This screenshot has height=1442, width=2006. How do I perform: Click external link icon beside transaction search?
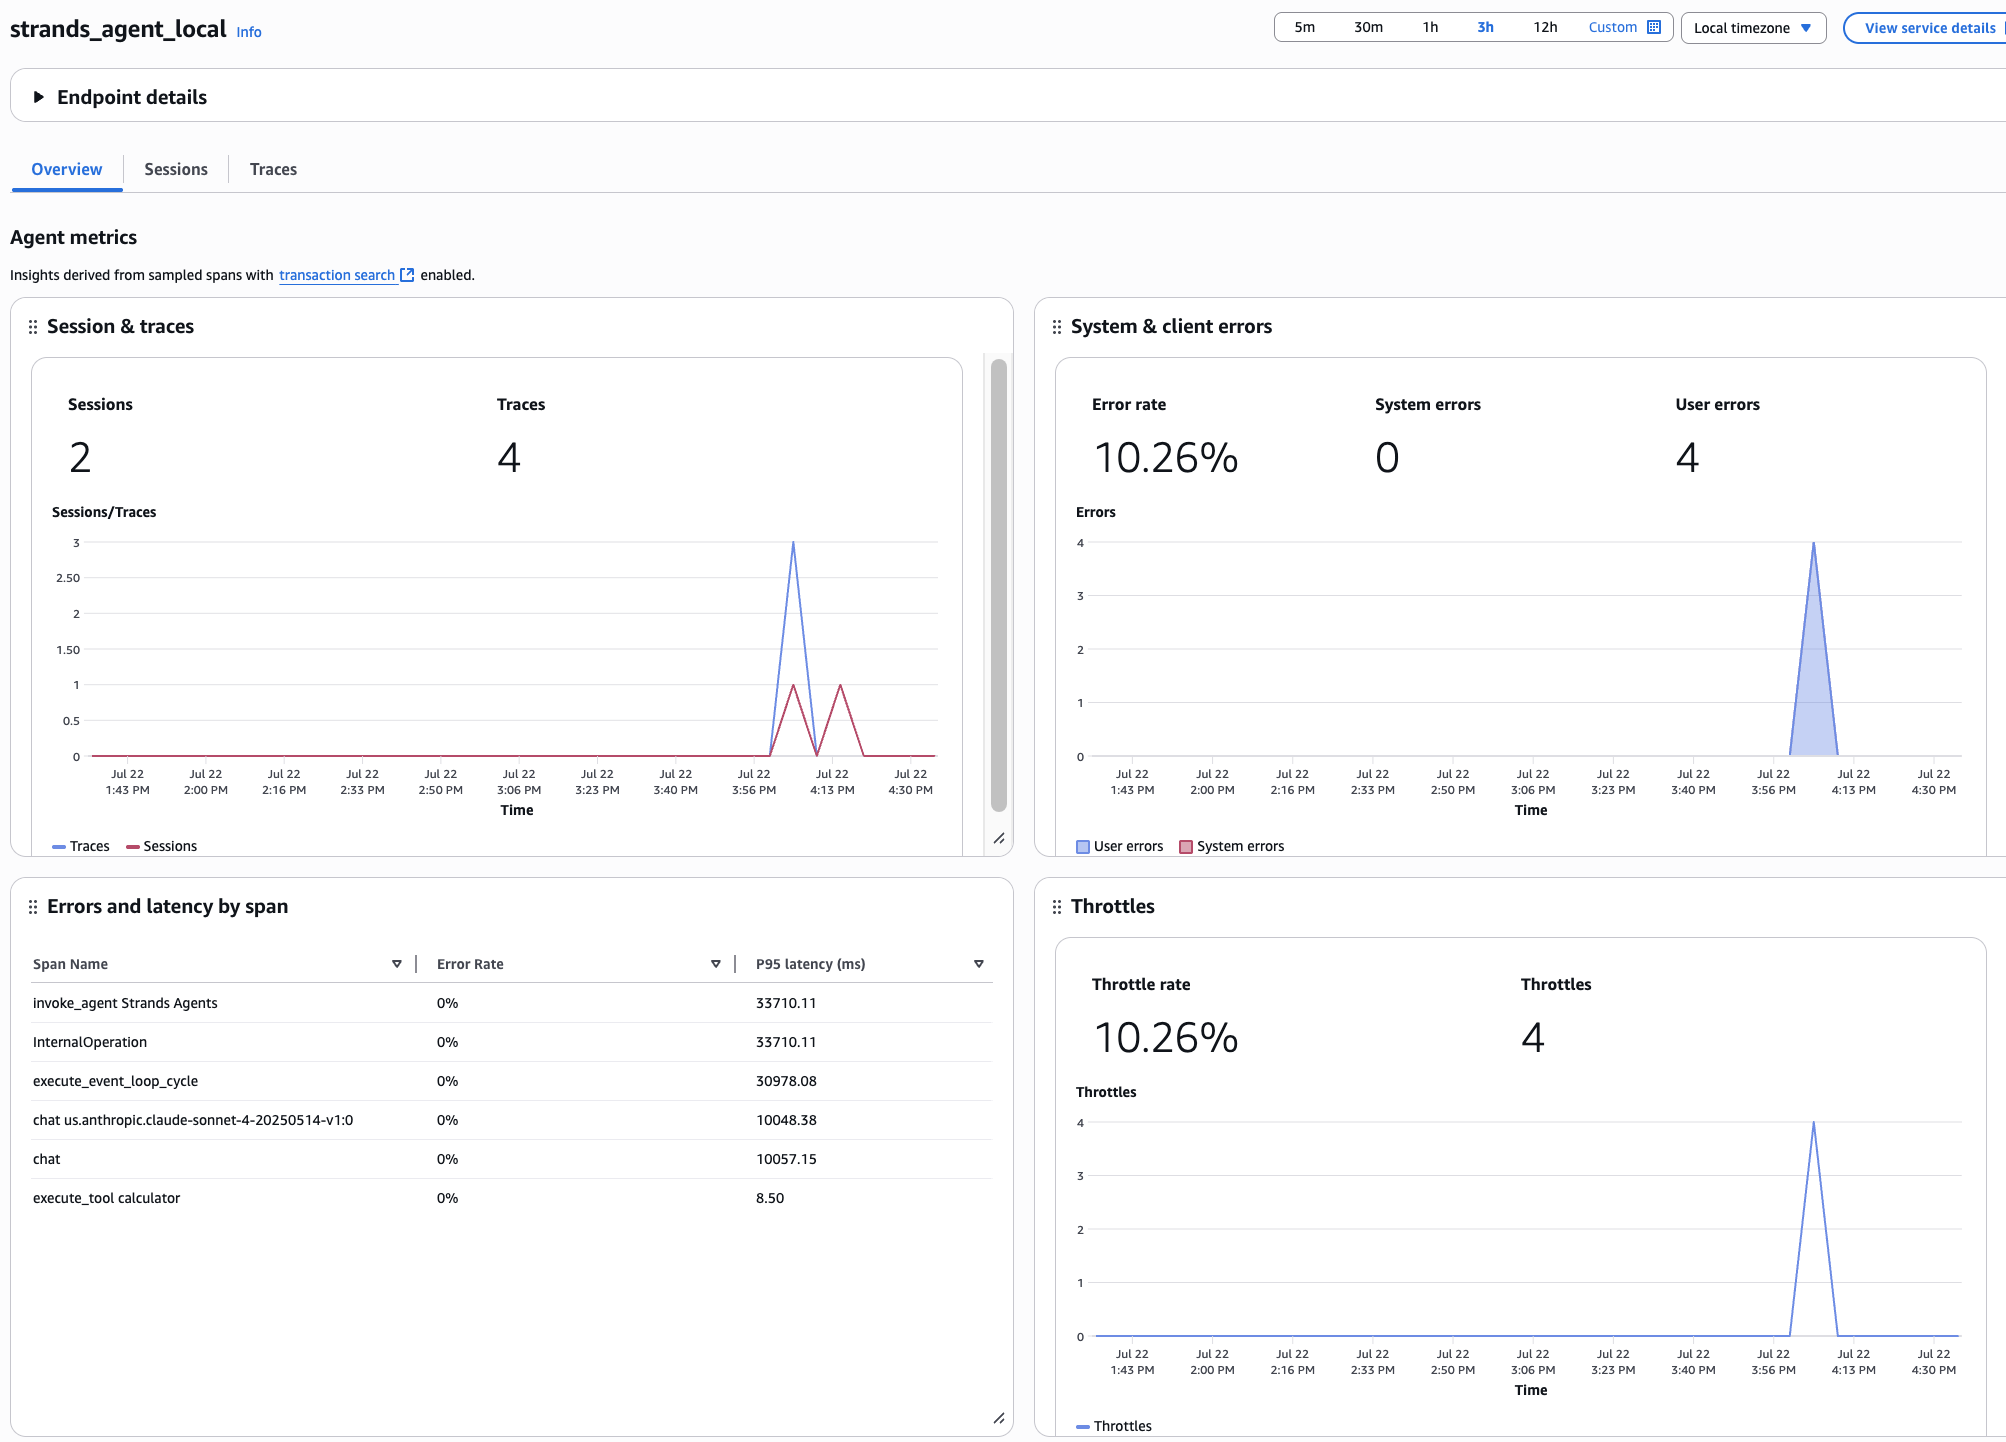pos(407,275)
